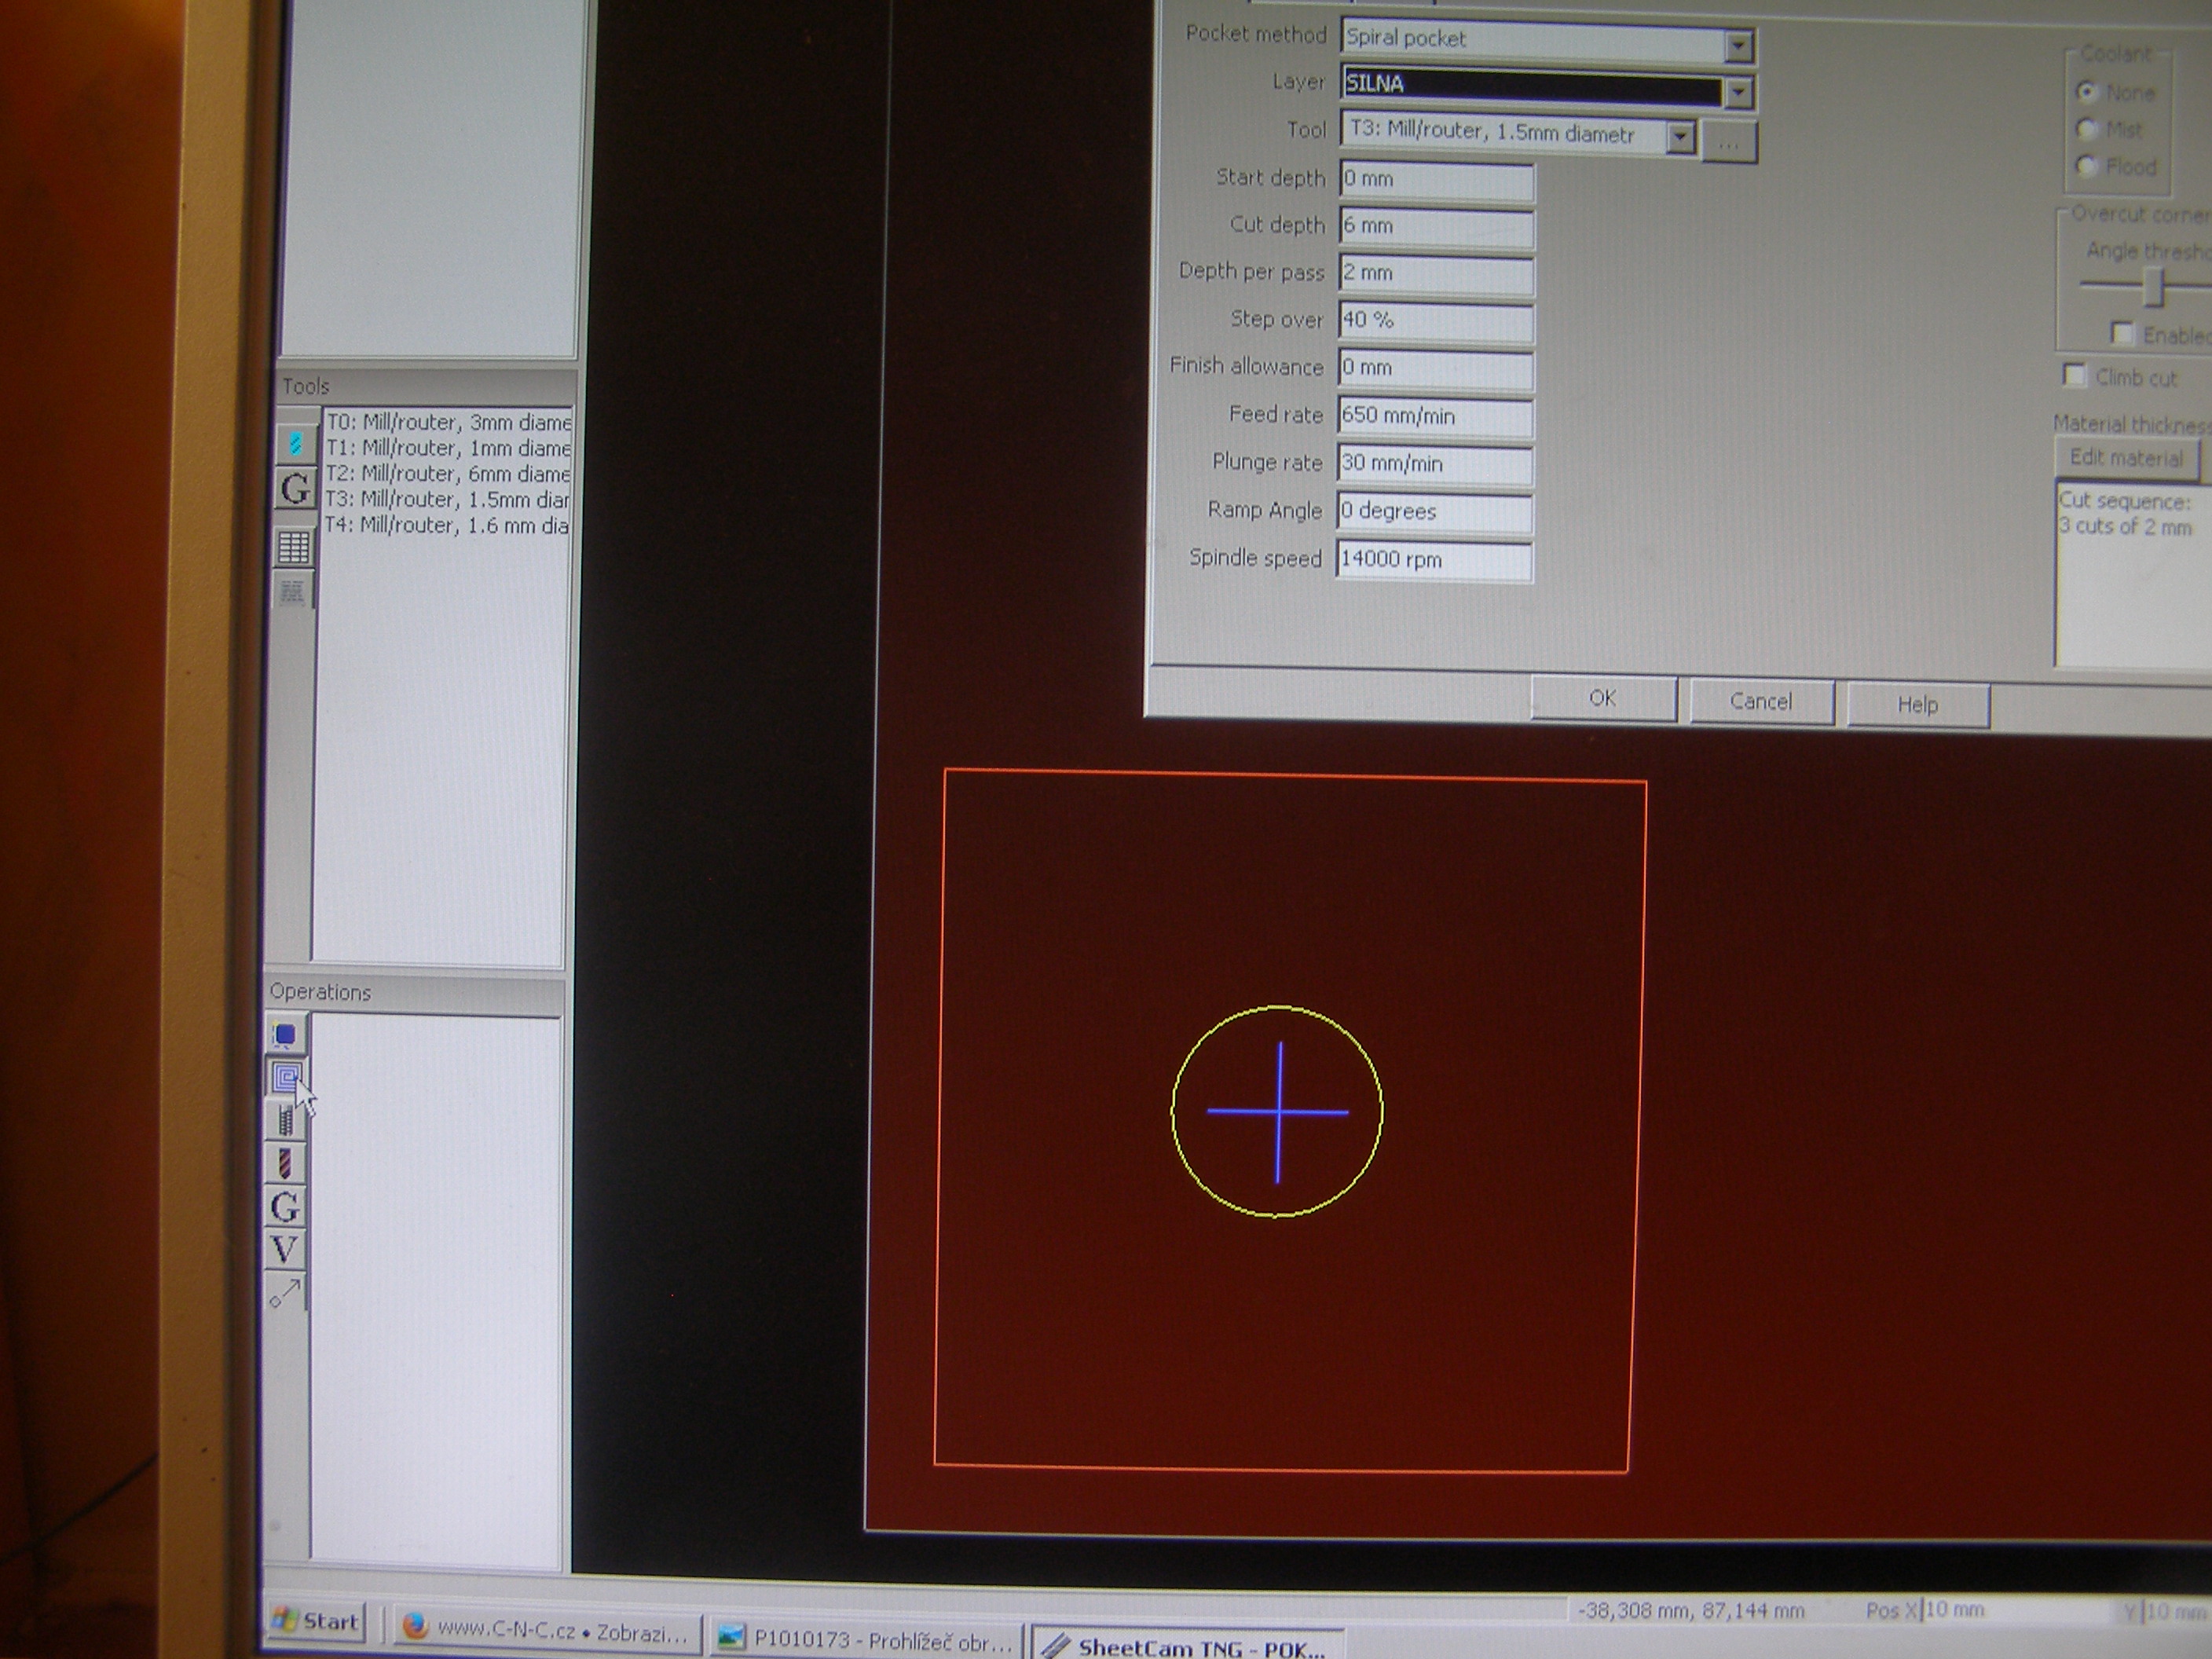Select the spiral pocket operation icon
The width and height of the screenshot is (2212, 1659).
tap(286, 1078)
